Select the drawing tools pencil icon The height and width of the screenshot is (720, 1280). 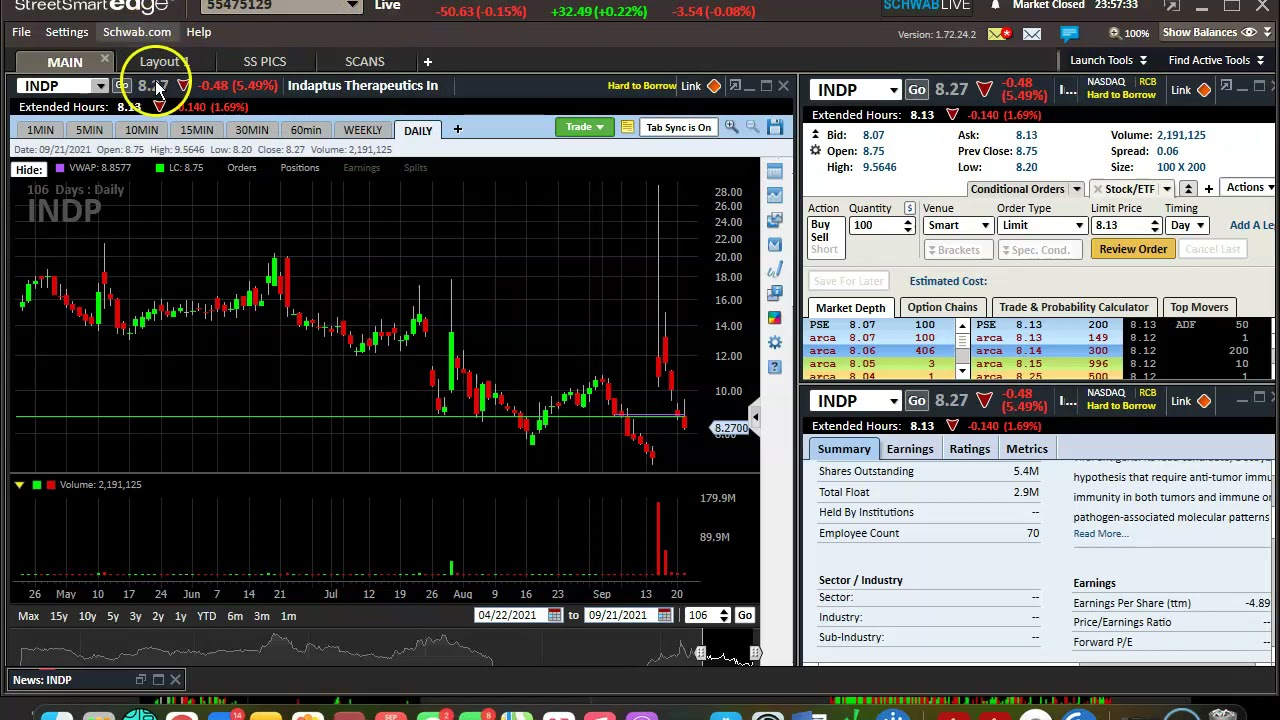tap(775, 268)
